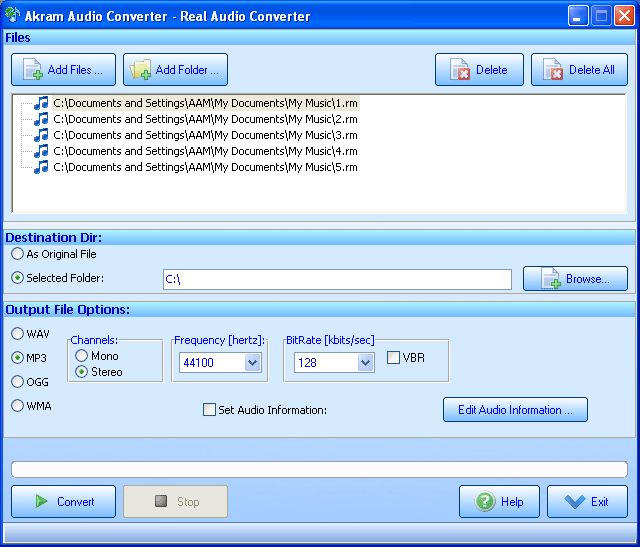
Task: Choose MP3 output format
Action: pos(17,358)
